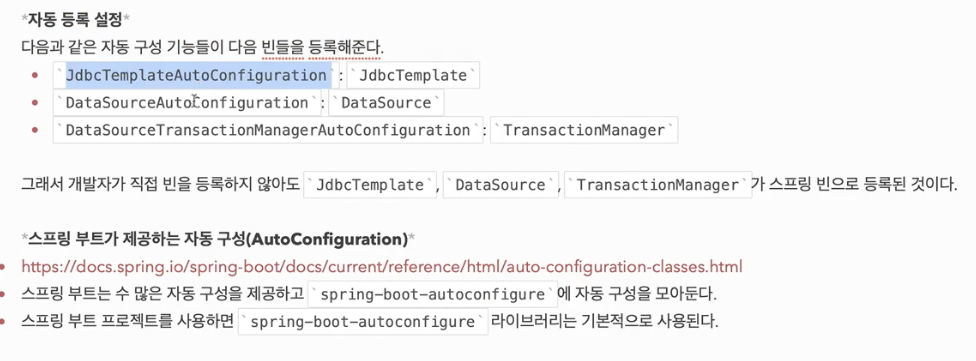Click DataSourceAutoConfiguration code text
976x361 pixels.
point(187,103)
